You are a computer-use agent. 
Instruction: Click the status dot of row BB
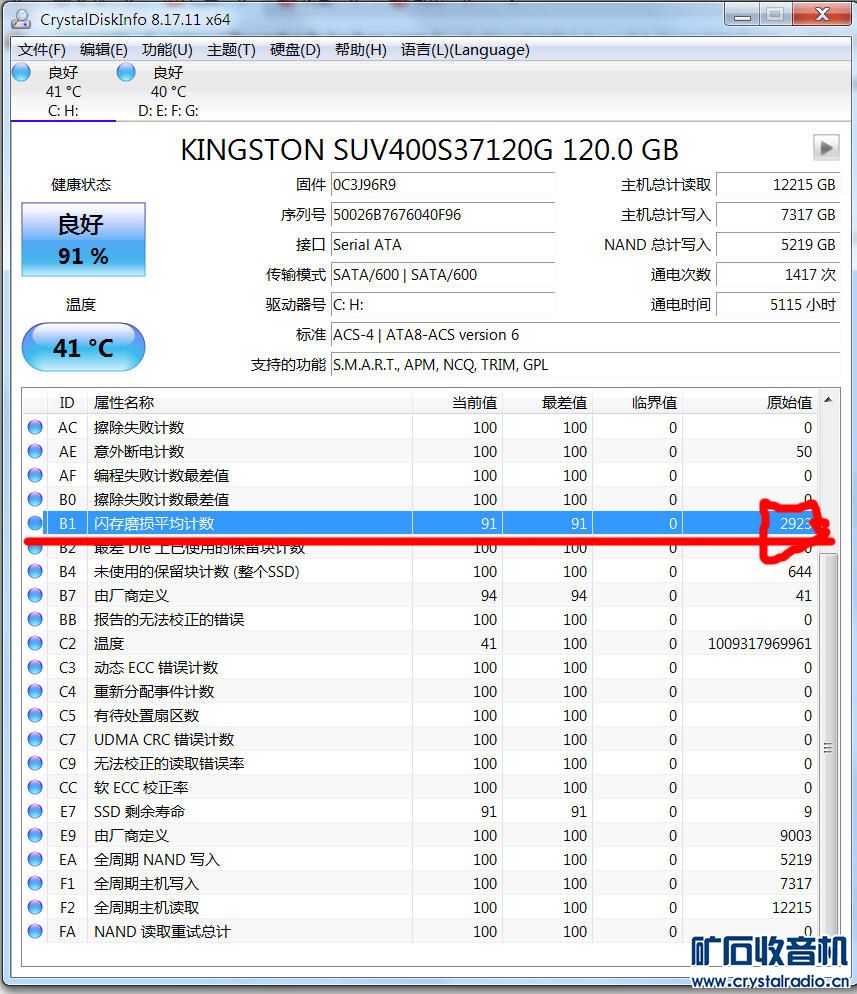[x=35, y=619]
